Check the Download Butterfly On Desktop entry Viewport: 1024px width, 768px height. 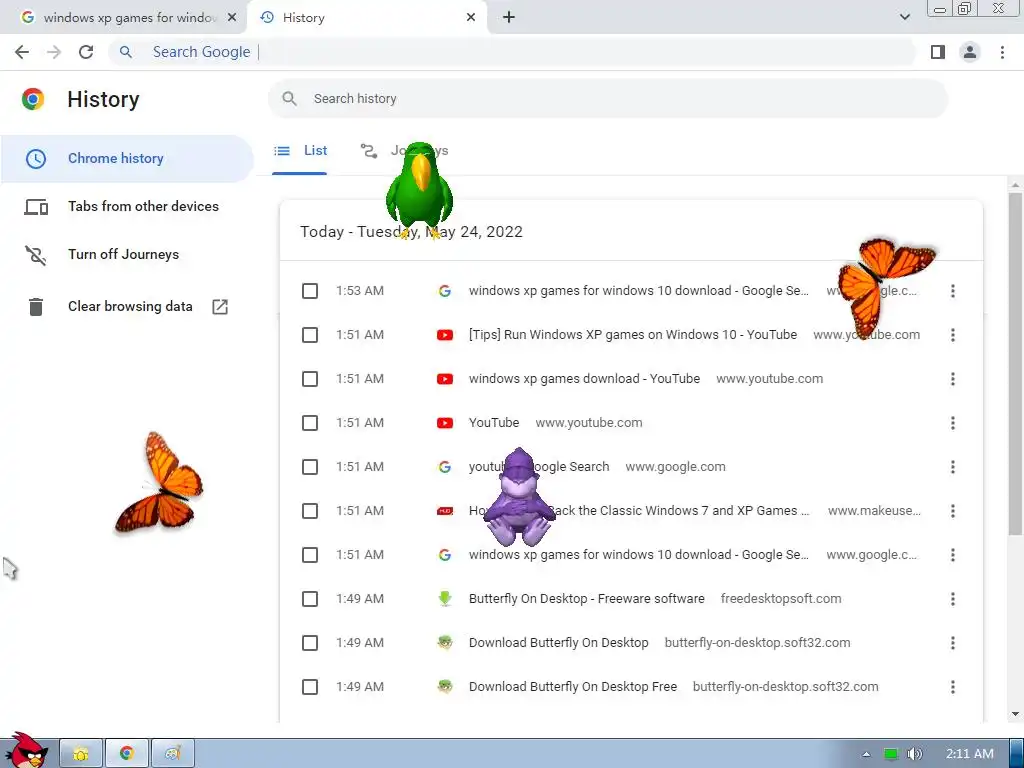pyautogui.click(x=310, y=643)
